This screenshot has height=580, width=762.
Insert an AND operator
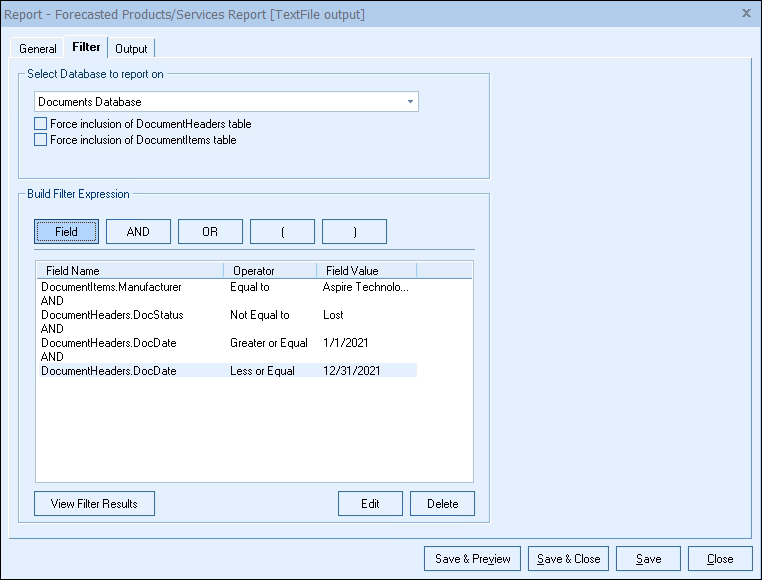(x=138, y=232)
